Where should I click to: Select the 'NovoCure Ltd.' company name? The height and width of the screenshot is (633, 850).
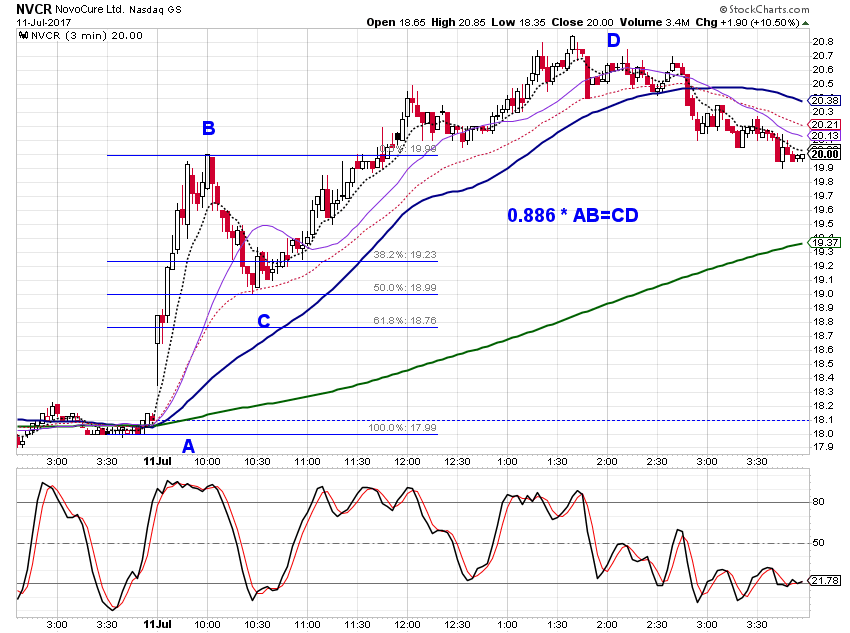pyautogui.click(x=89, y=10)
